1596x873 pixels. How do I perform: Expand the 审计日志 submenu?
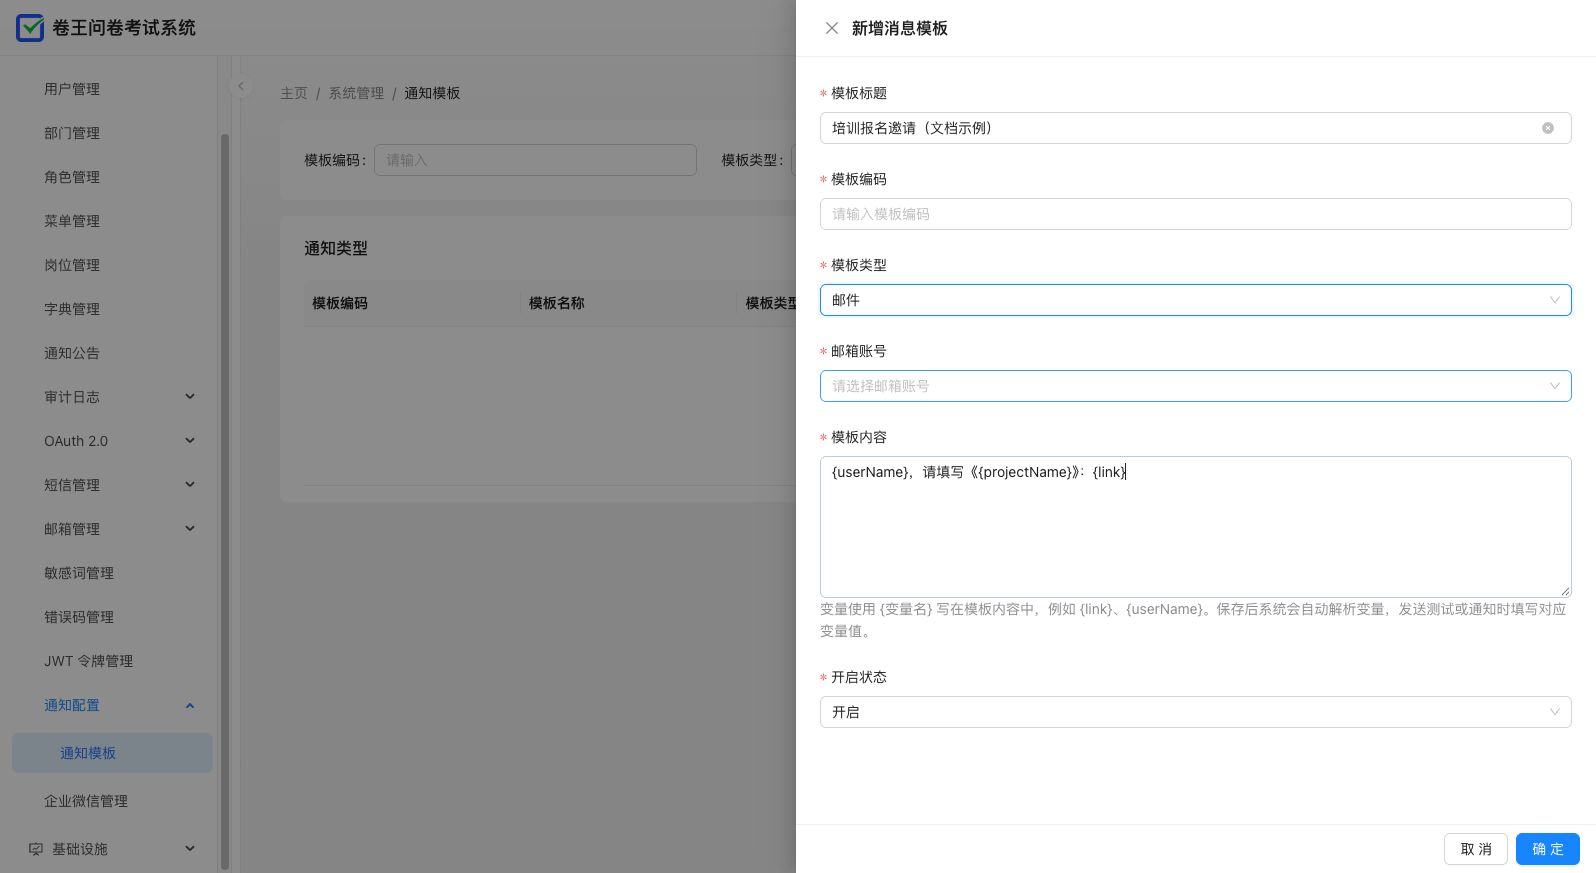190,397
